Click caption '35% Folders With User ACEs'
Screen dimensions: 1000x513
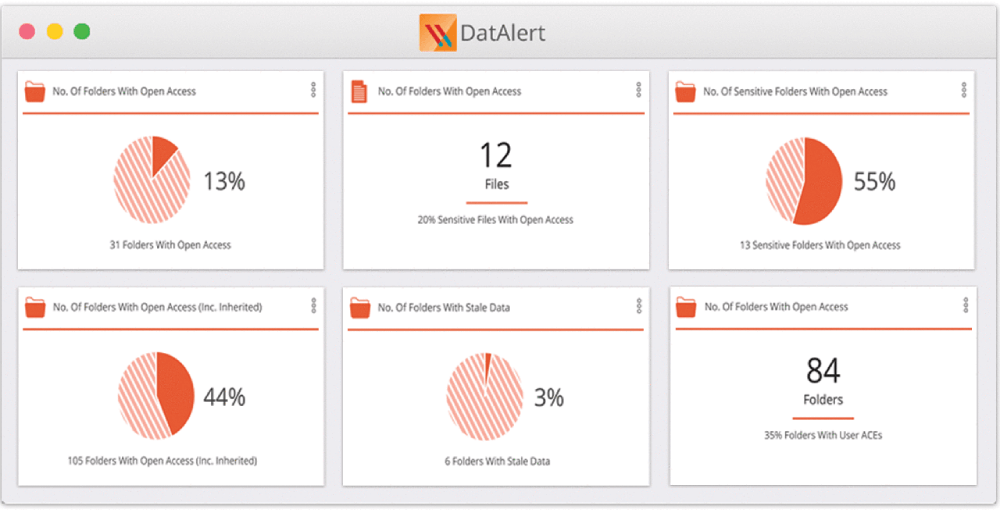[823, 435]
